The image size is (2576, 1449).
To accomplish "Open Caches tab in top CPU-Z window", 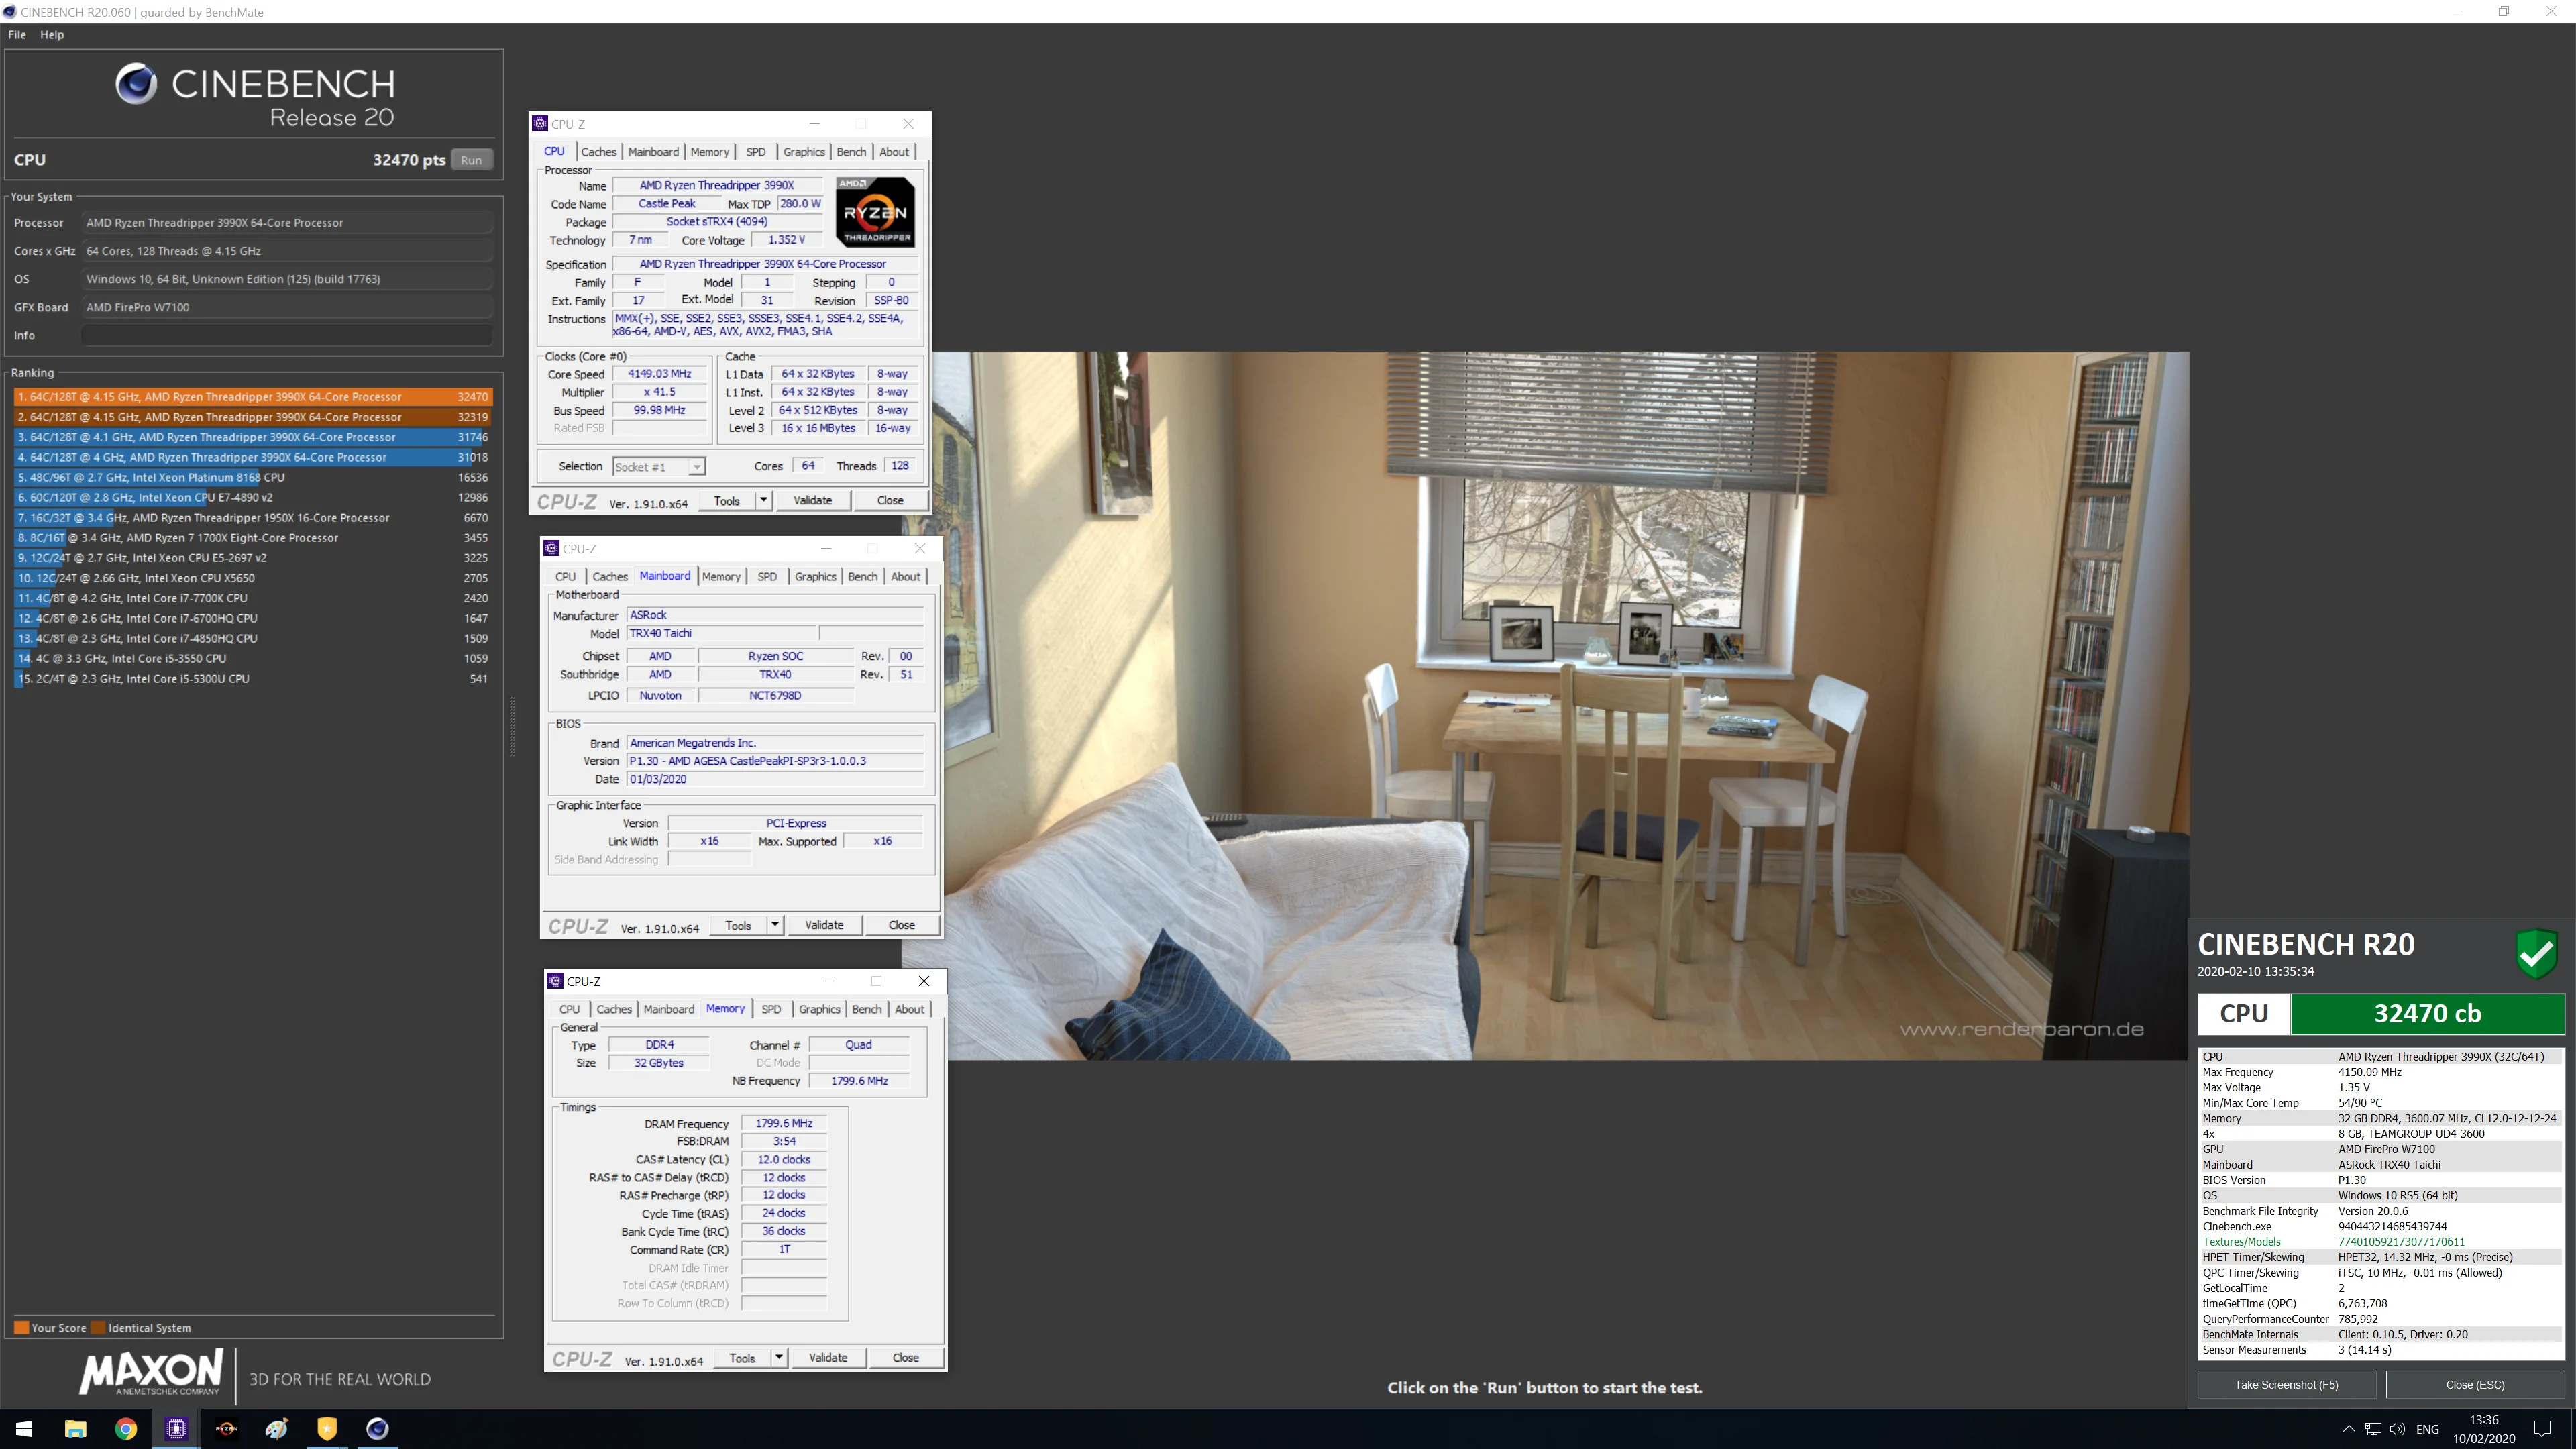I will [598, 152].
